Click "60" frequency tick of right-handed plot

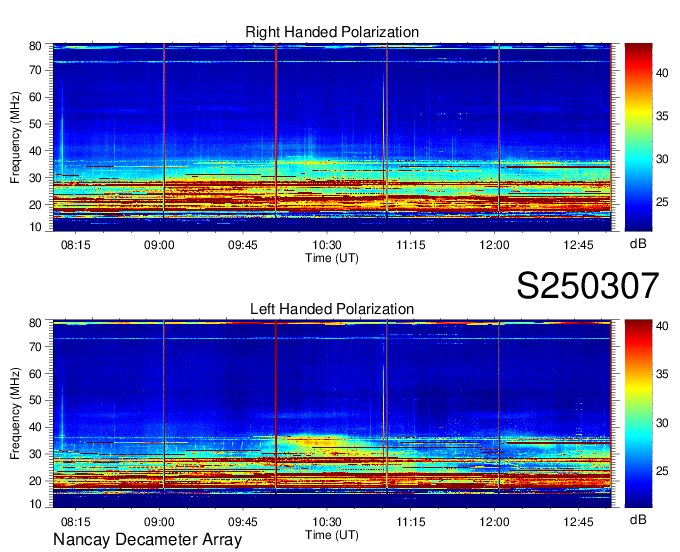point(35,97)
